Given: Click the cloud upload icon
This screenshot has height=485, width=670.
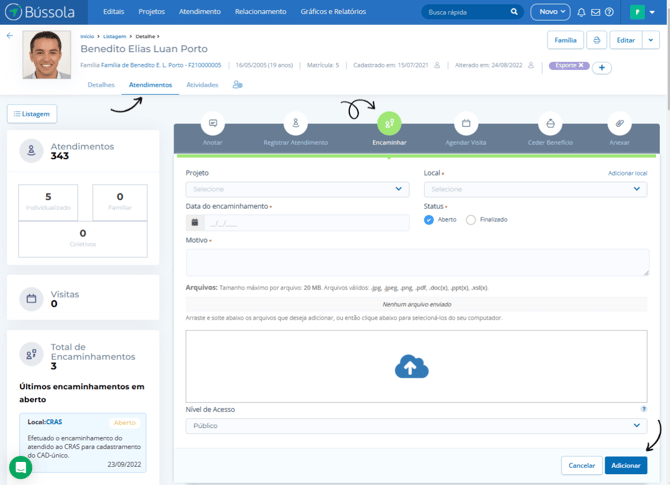Looking at the screenshot, I should tap(411, 367).
